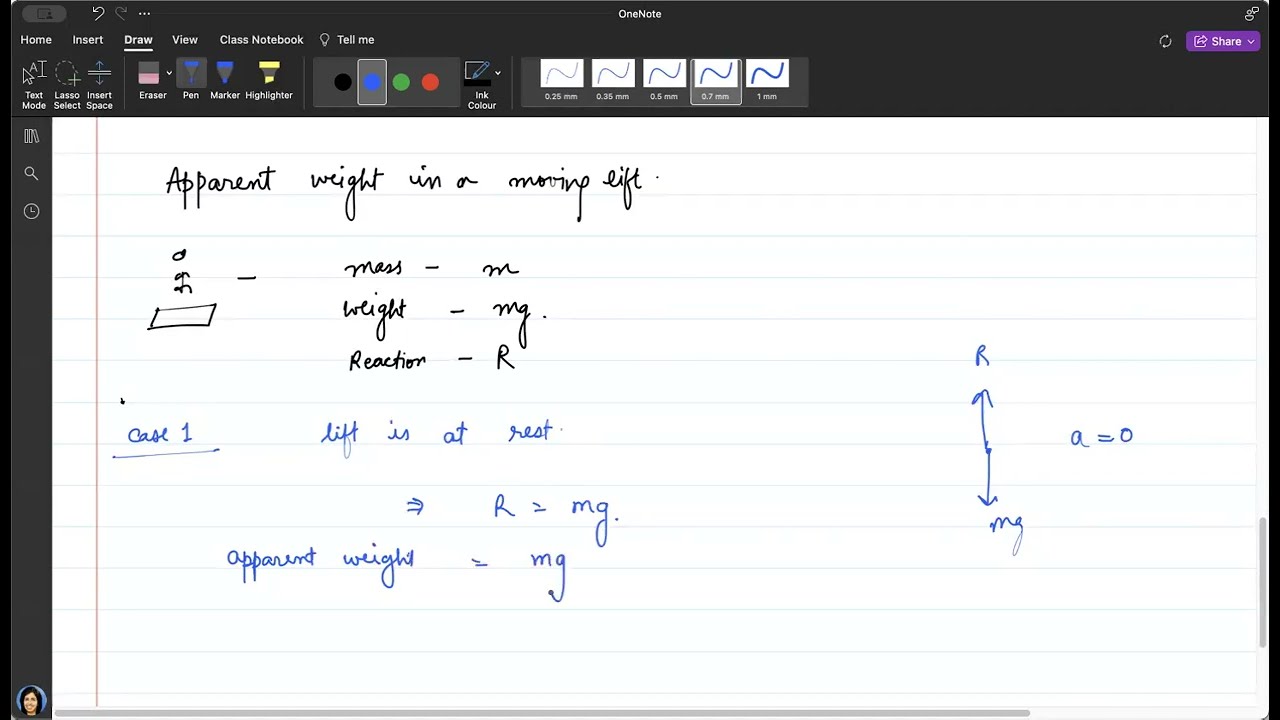Click the sync status icon

click(1165, 41)
